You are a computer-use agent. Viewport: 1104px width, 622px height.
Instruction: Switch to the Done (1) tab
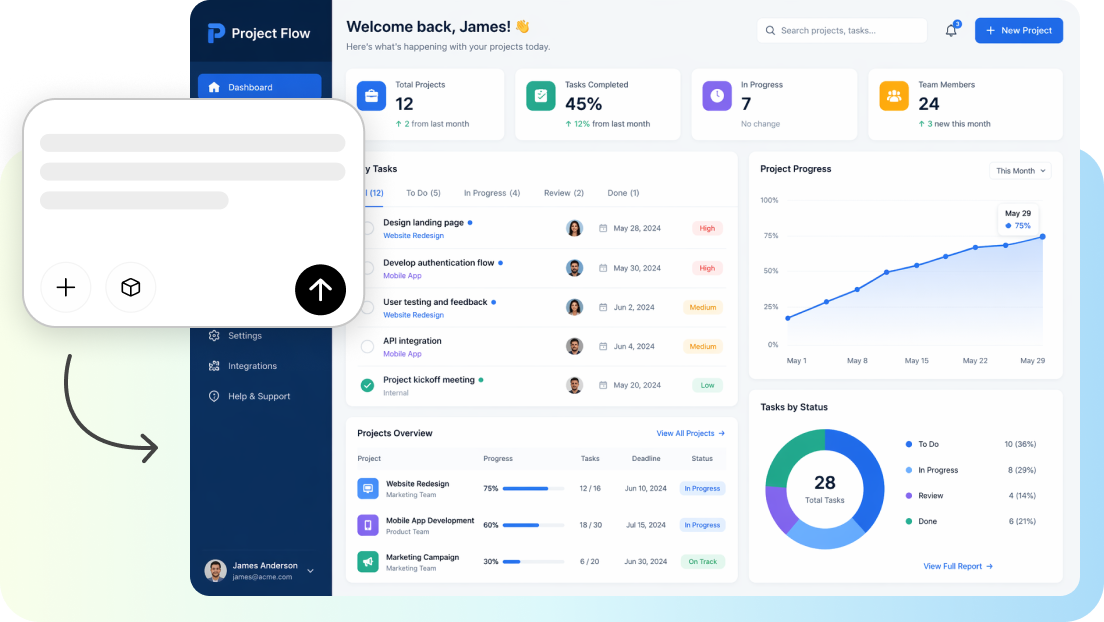point(623,193)
